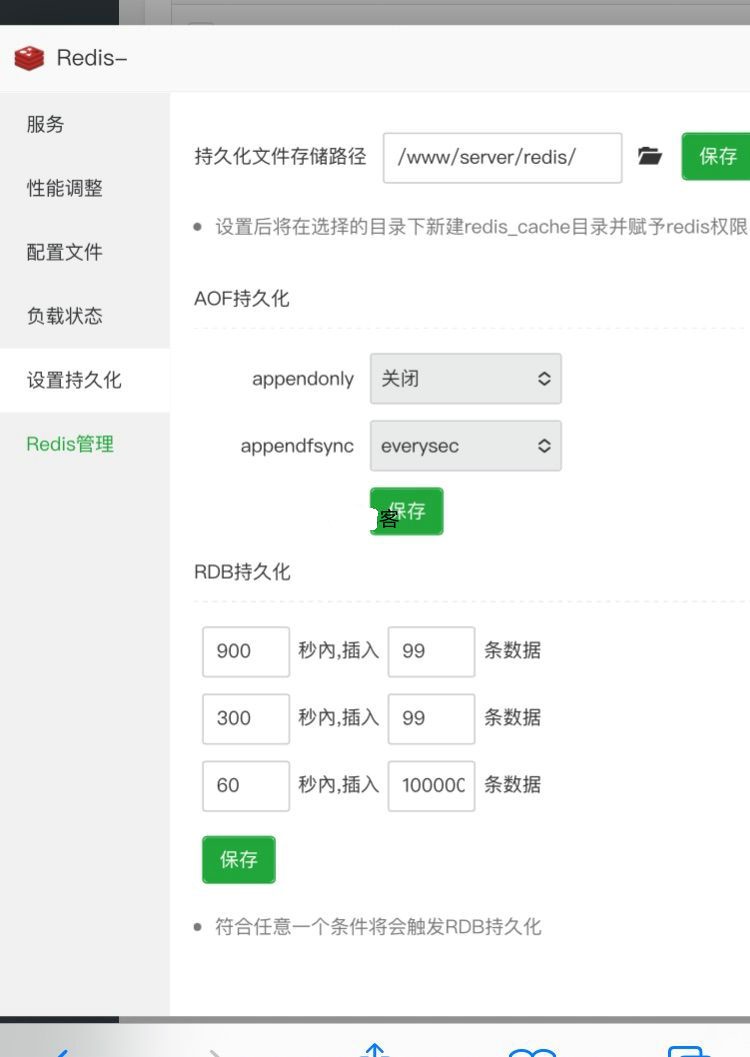Switch to 服务 sidebar tab
750x1057 pixels.
(45, 124)
